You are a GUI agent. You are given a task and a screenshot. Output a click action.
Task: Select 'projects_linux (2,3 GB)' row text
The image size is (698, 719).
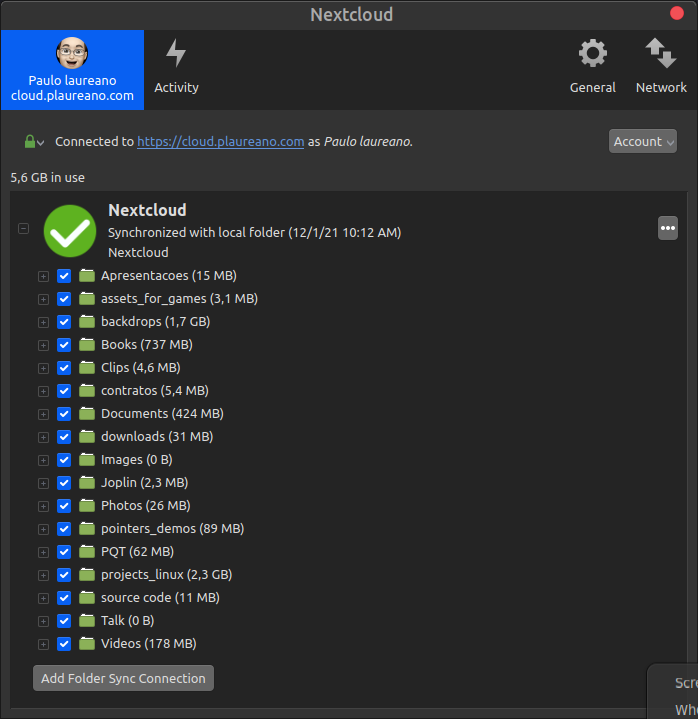(166, 575)
